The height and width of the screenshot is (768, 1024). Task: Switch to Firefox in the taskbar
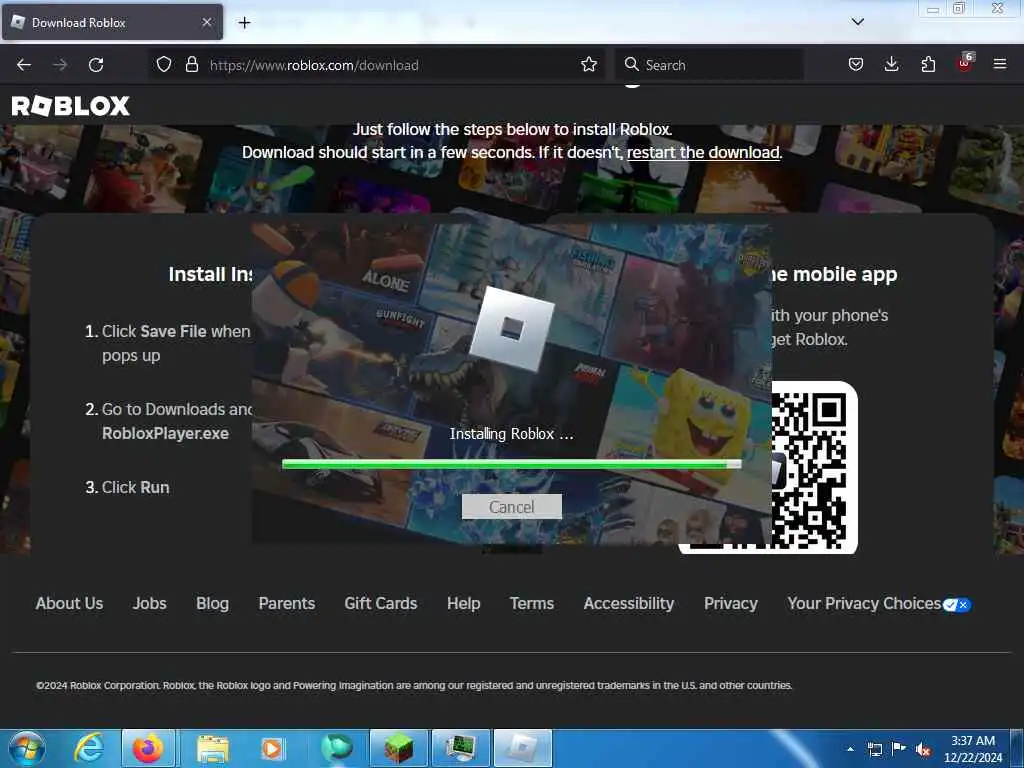148,748
